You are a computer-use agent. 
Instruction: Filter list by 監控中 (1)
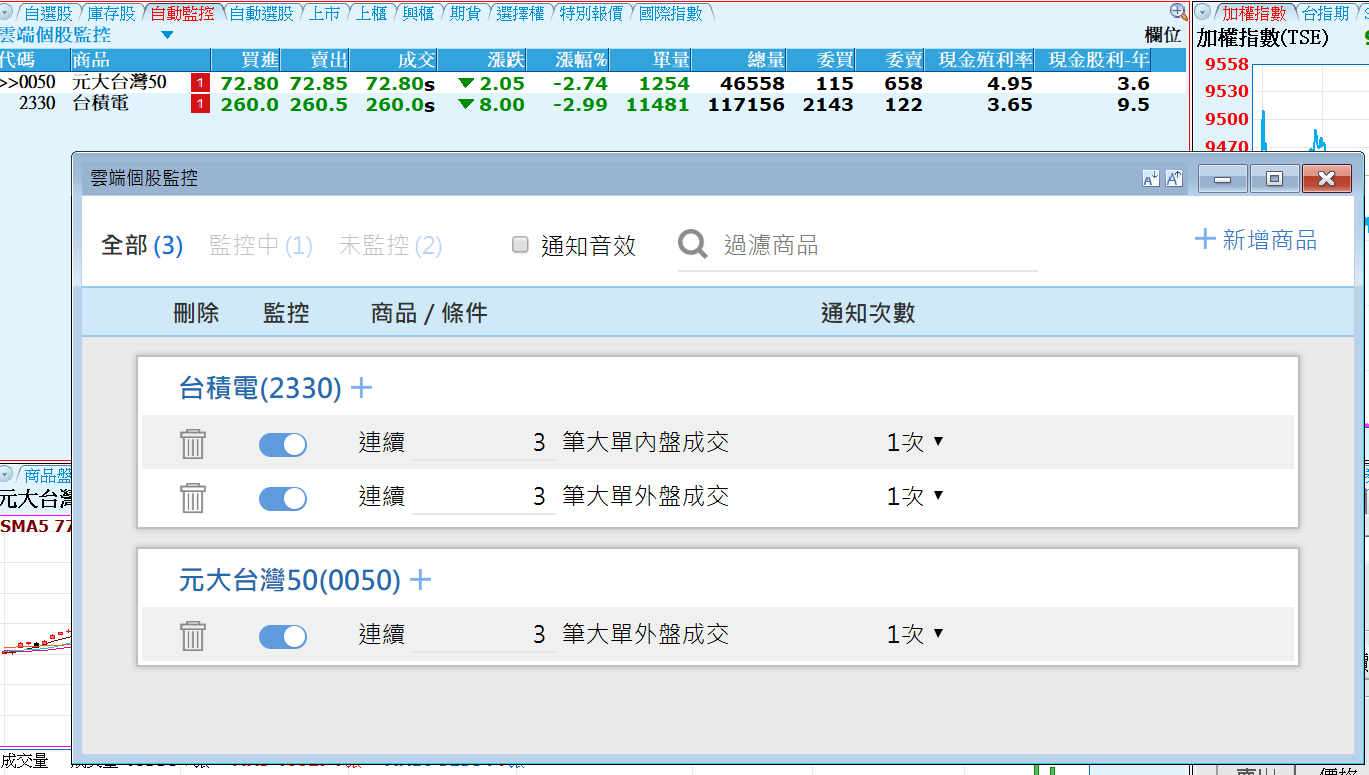[260, 245]
